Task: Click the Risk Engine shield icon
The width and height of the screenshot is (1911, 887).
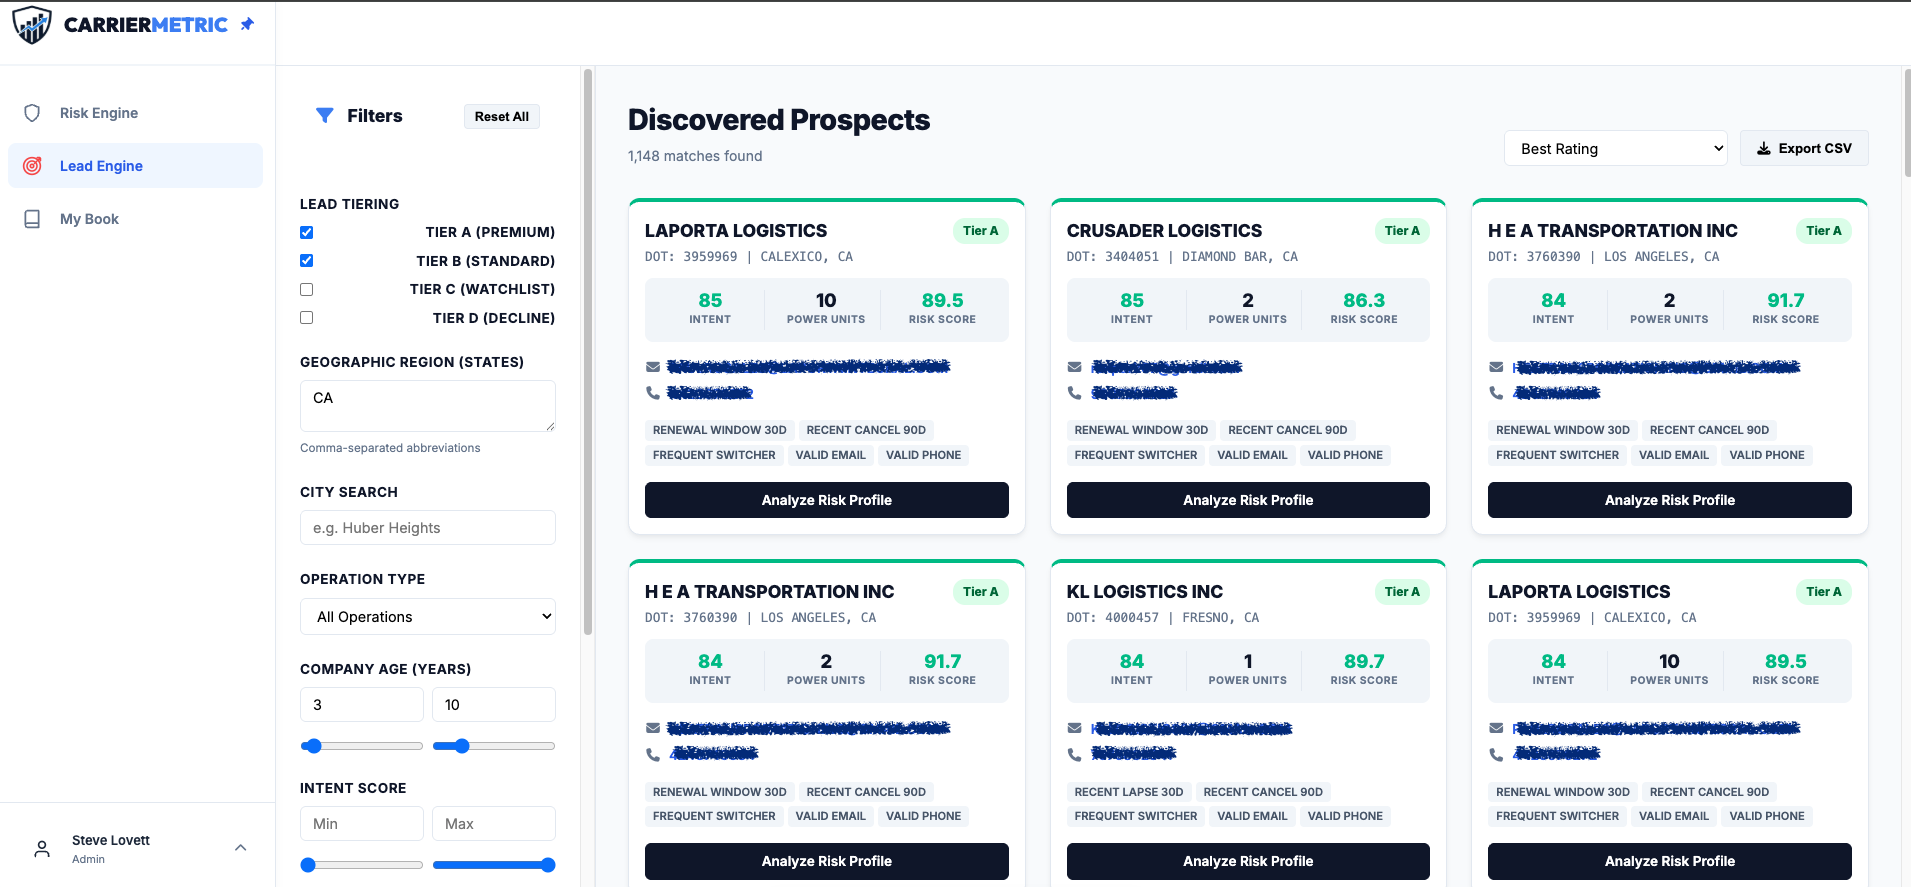Action: [32, 113]
